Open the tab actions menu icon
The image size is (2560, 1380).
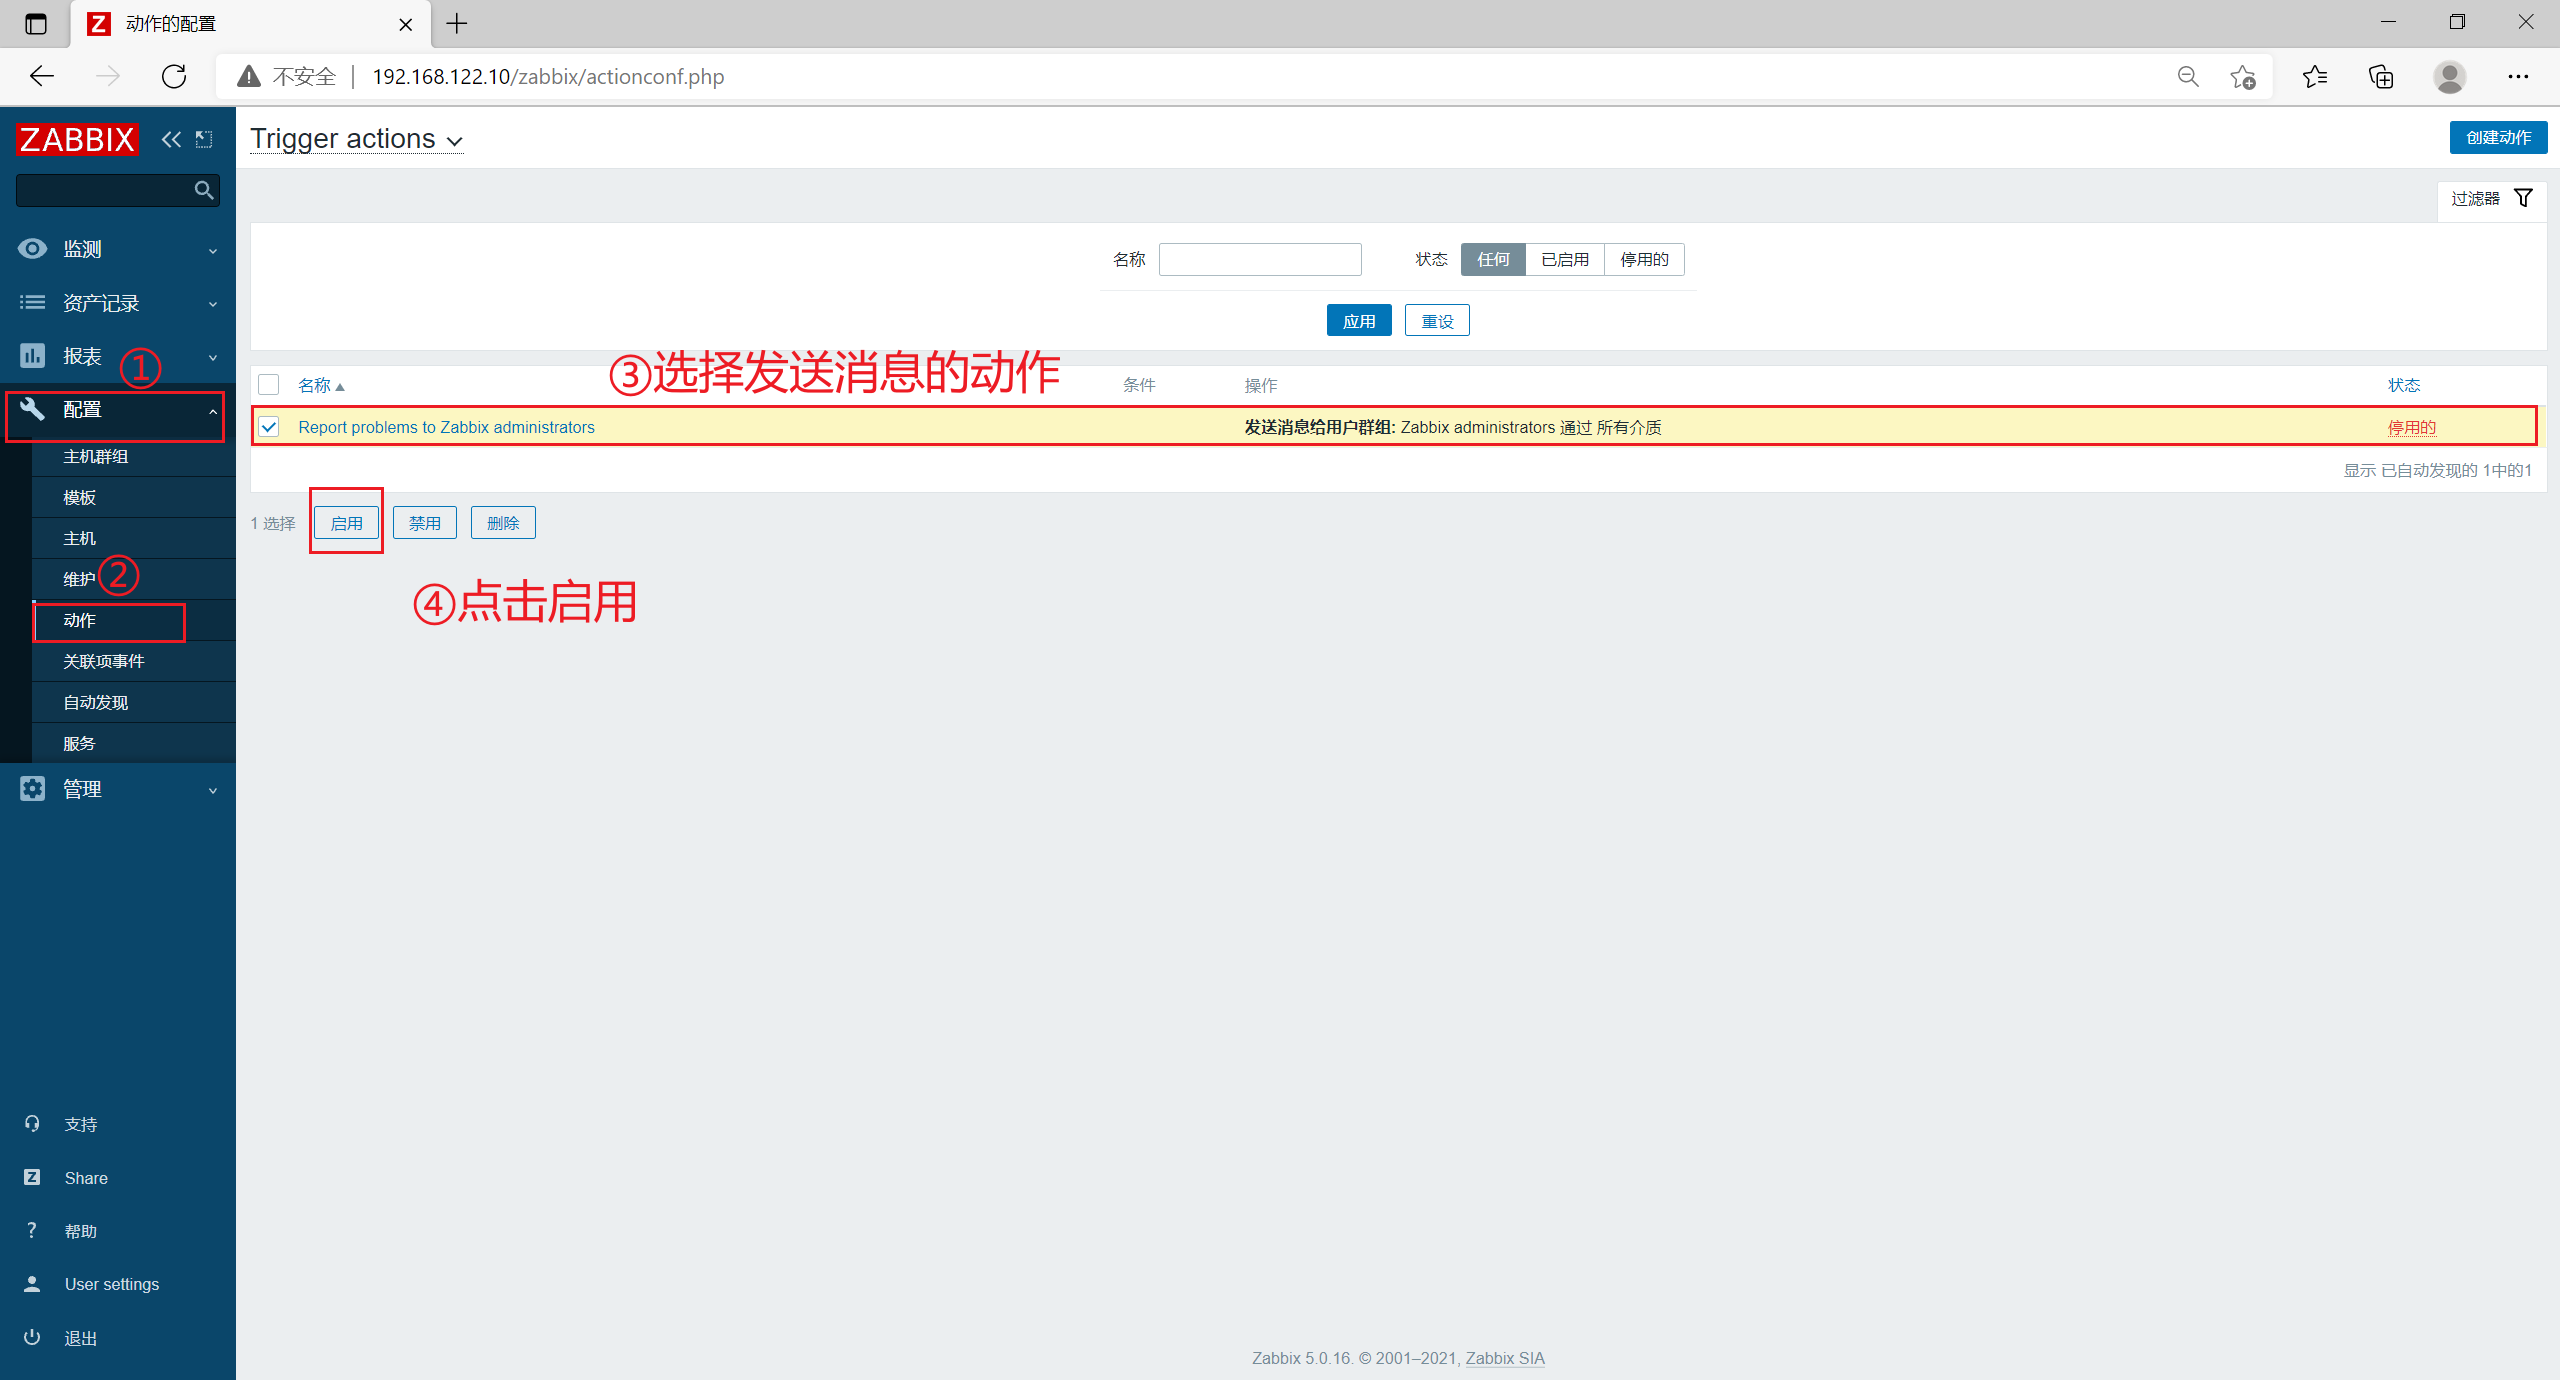tap(36, 24)
